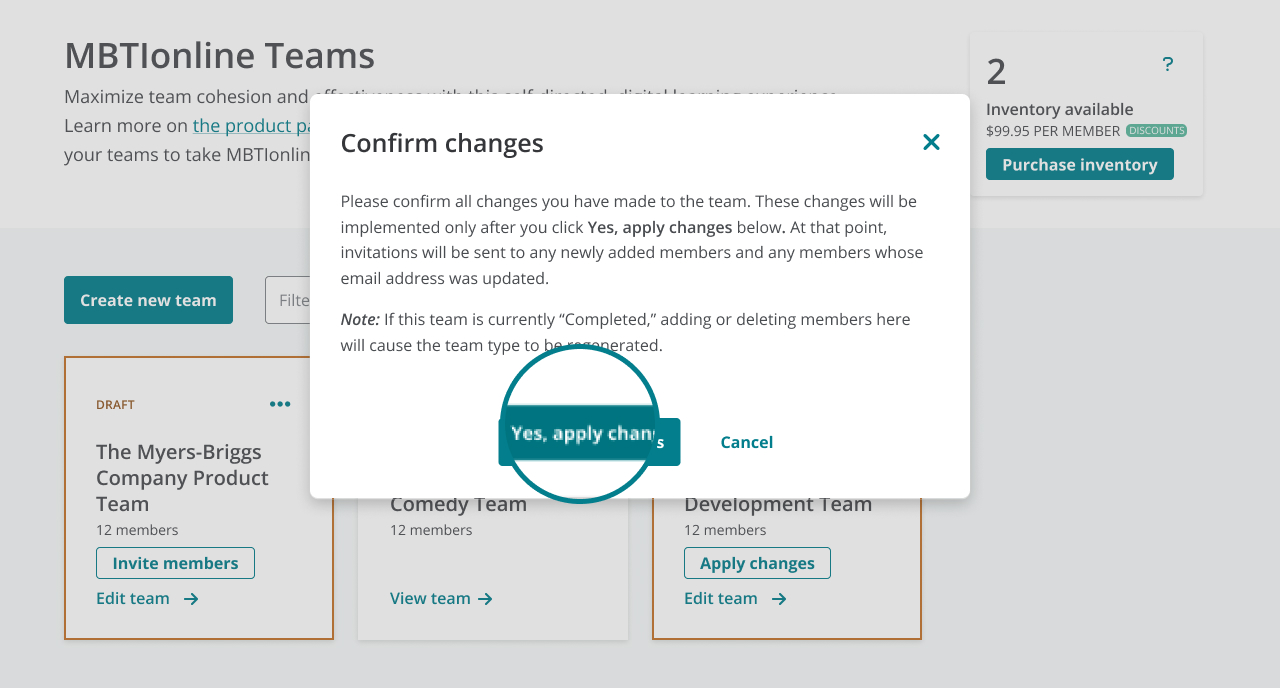Open Edit team link for Myers-Briggs Product Team
Viewport: 1280px width, 688px height.
pyautogui.click(x=133, y=599)
